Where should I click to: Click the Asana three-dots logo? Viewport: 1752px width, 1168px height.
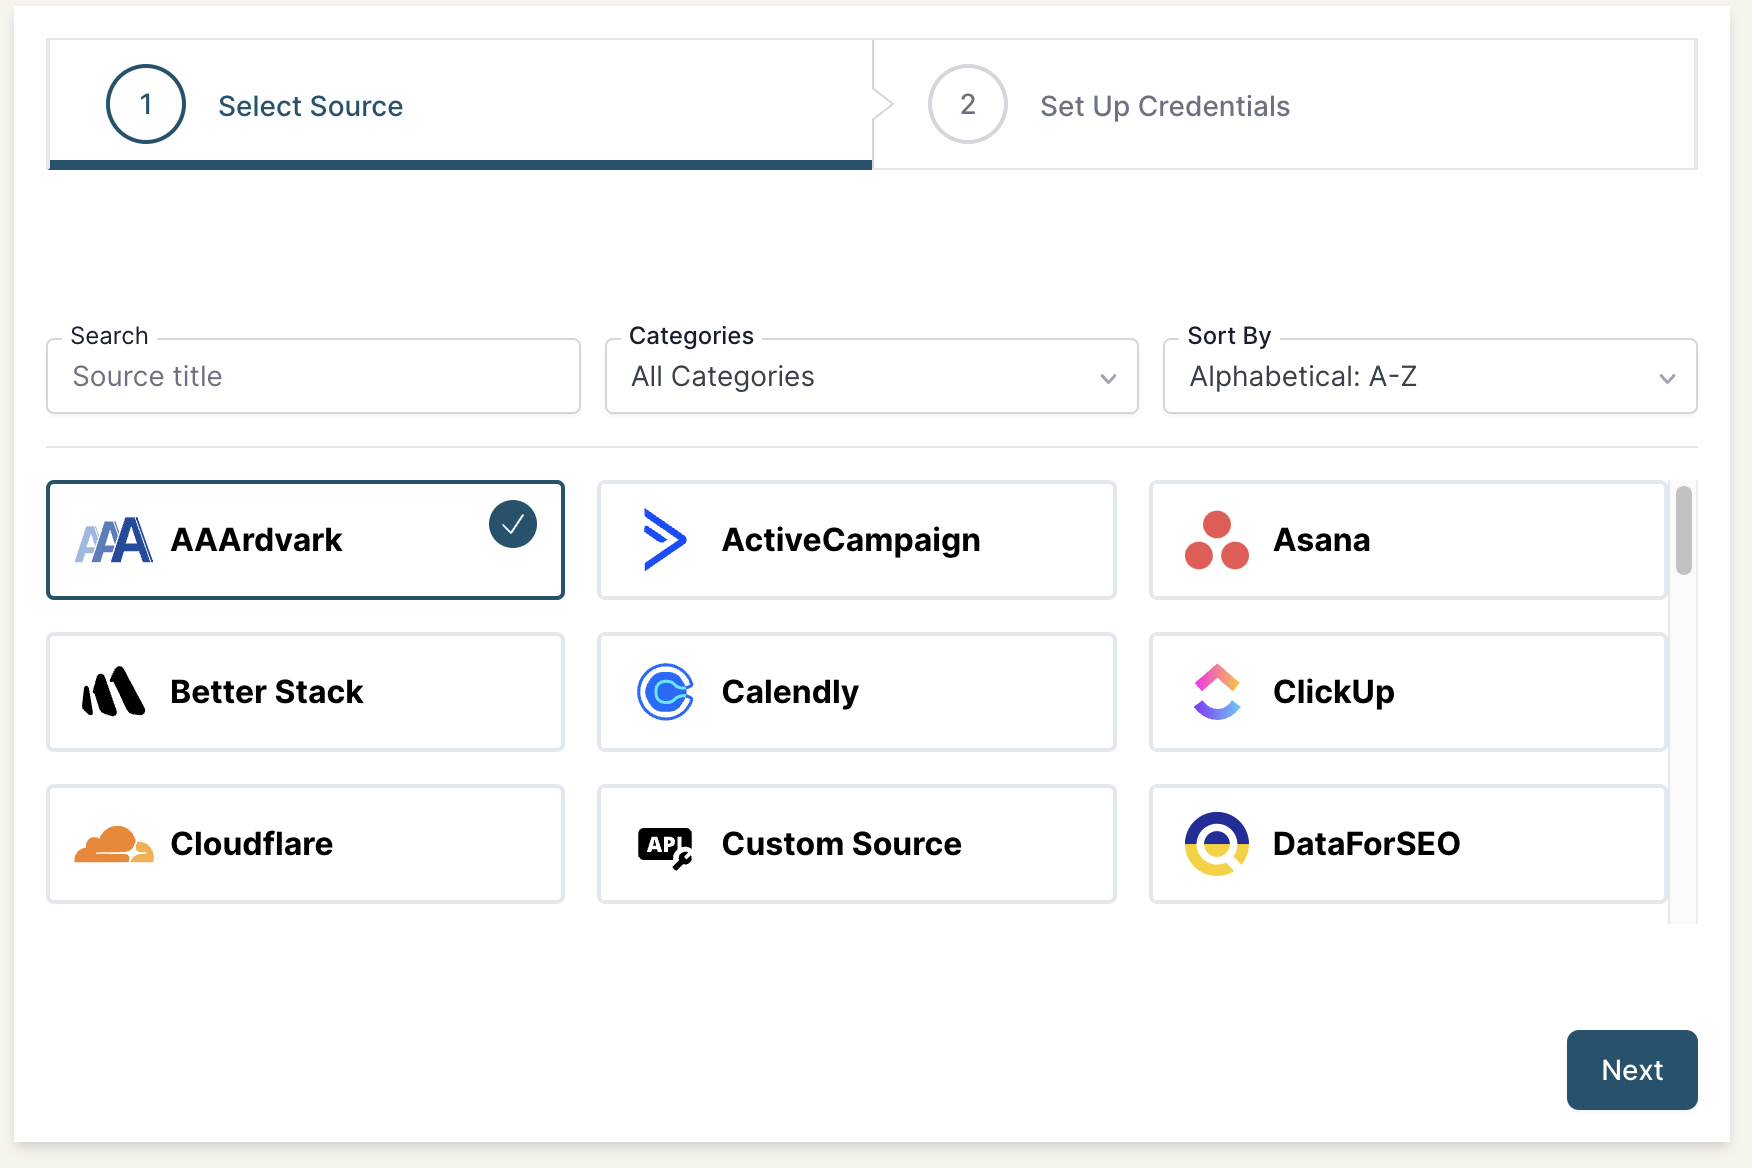click(x=1217, y=540)
